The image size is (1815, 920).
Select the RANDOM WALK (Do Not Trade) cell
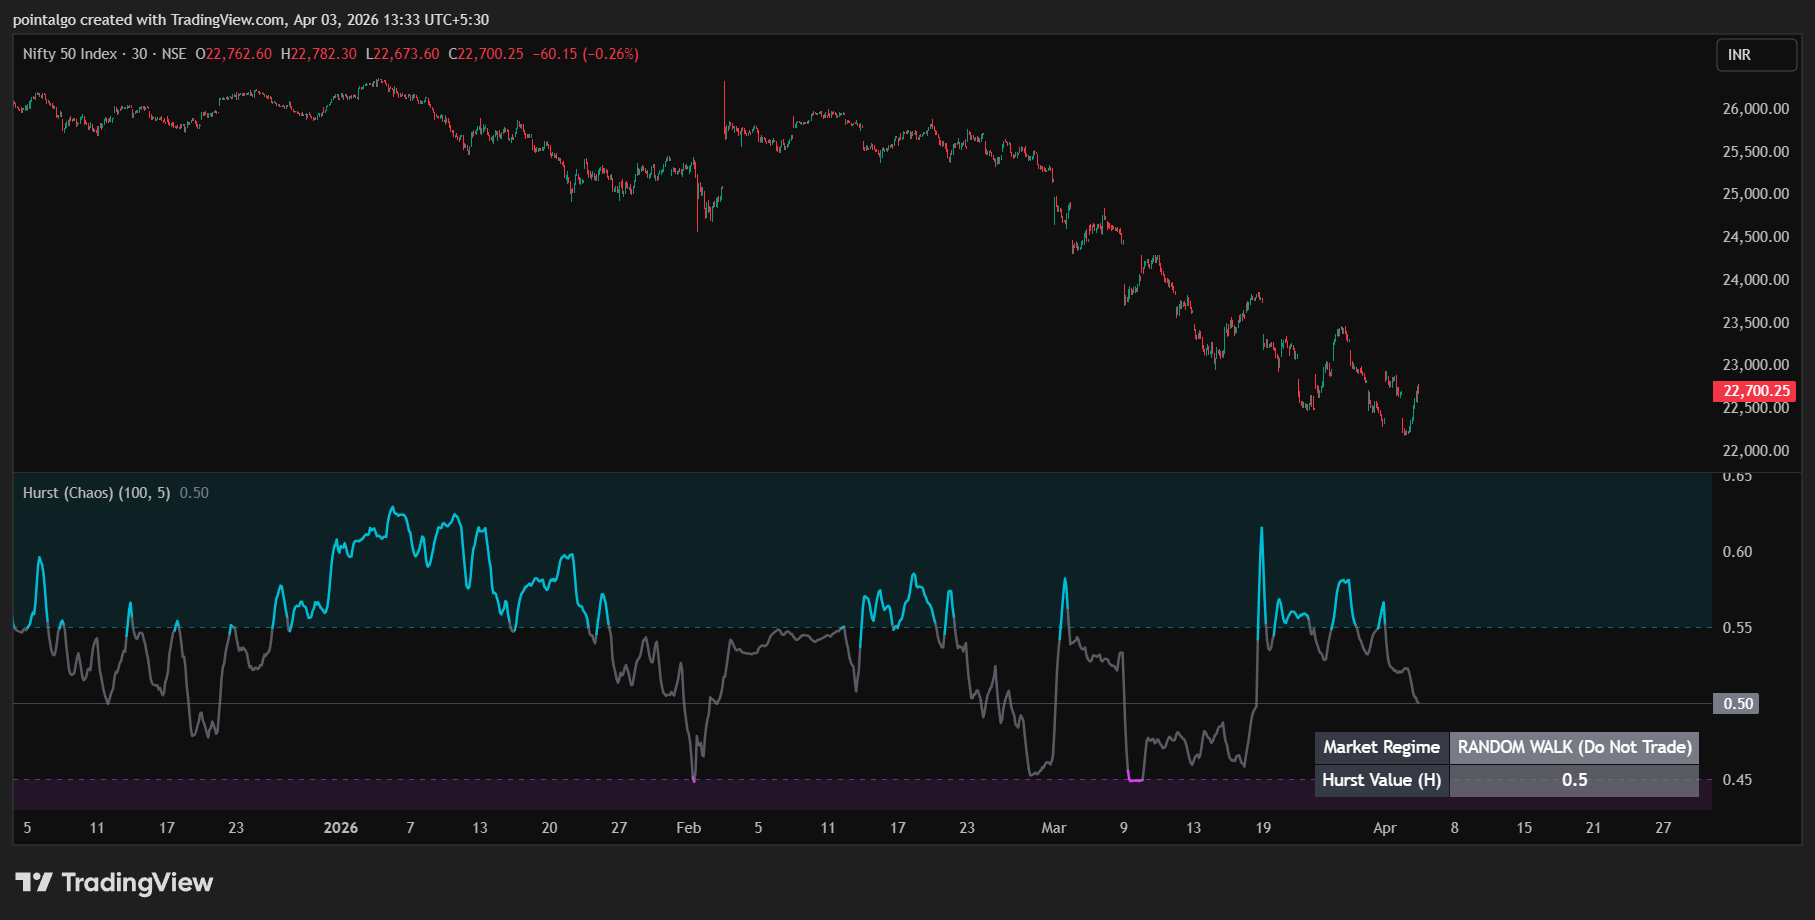[1575, 747]
